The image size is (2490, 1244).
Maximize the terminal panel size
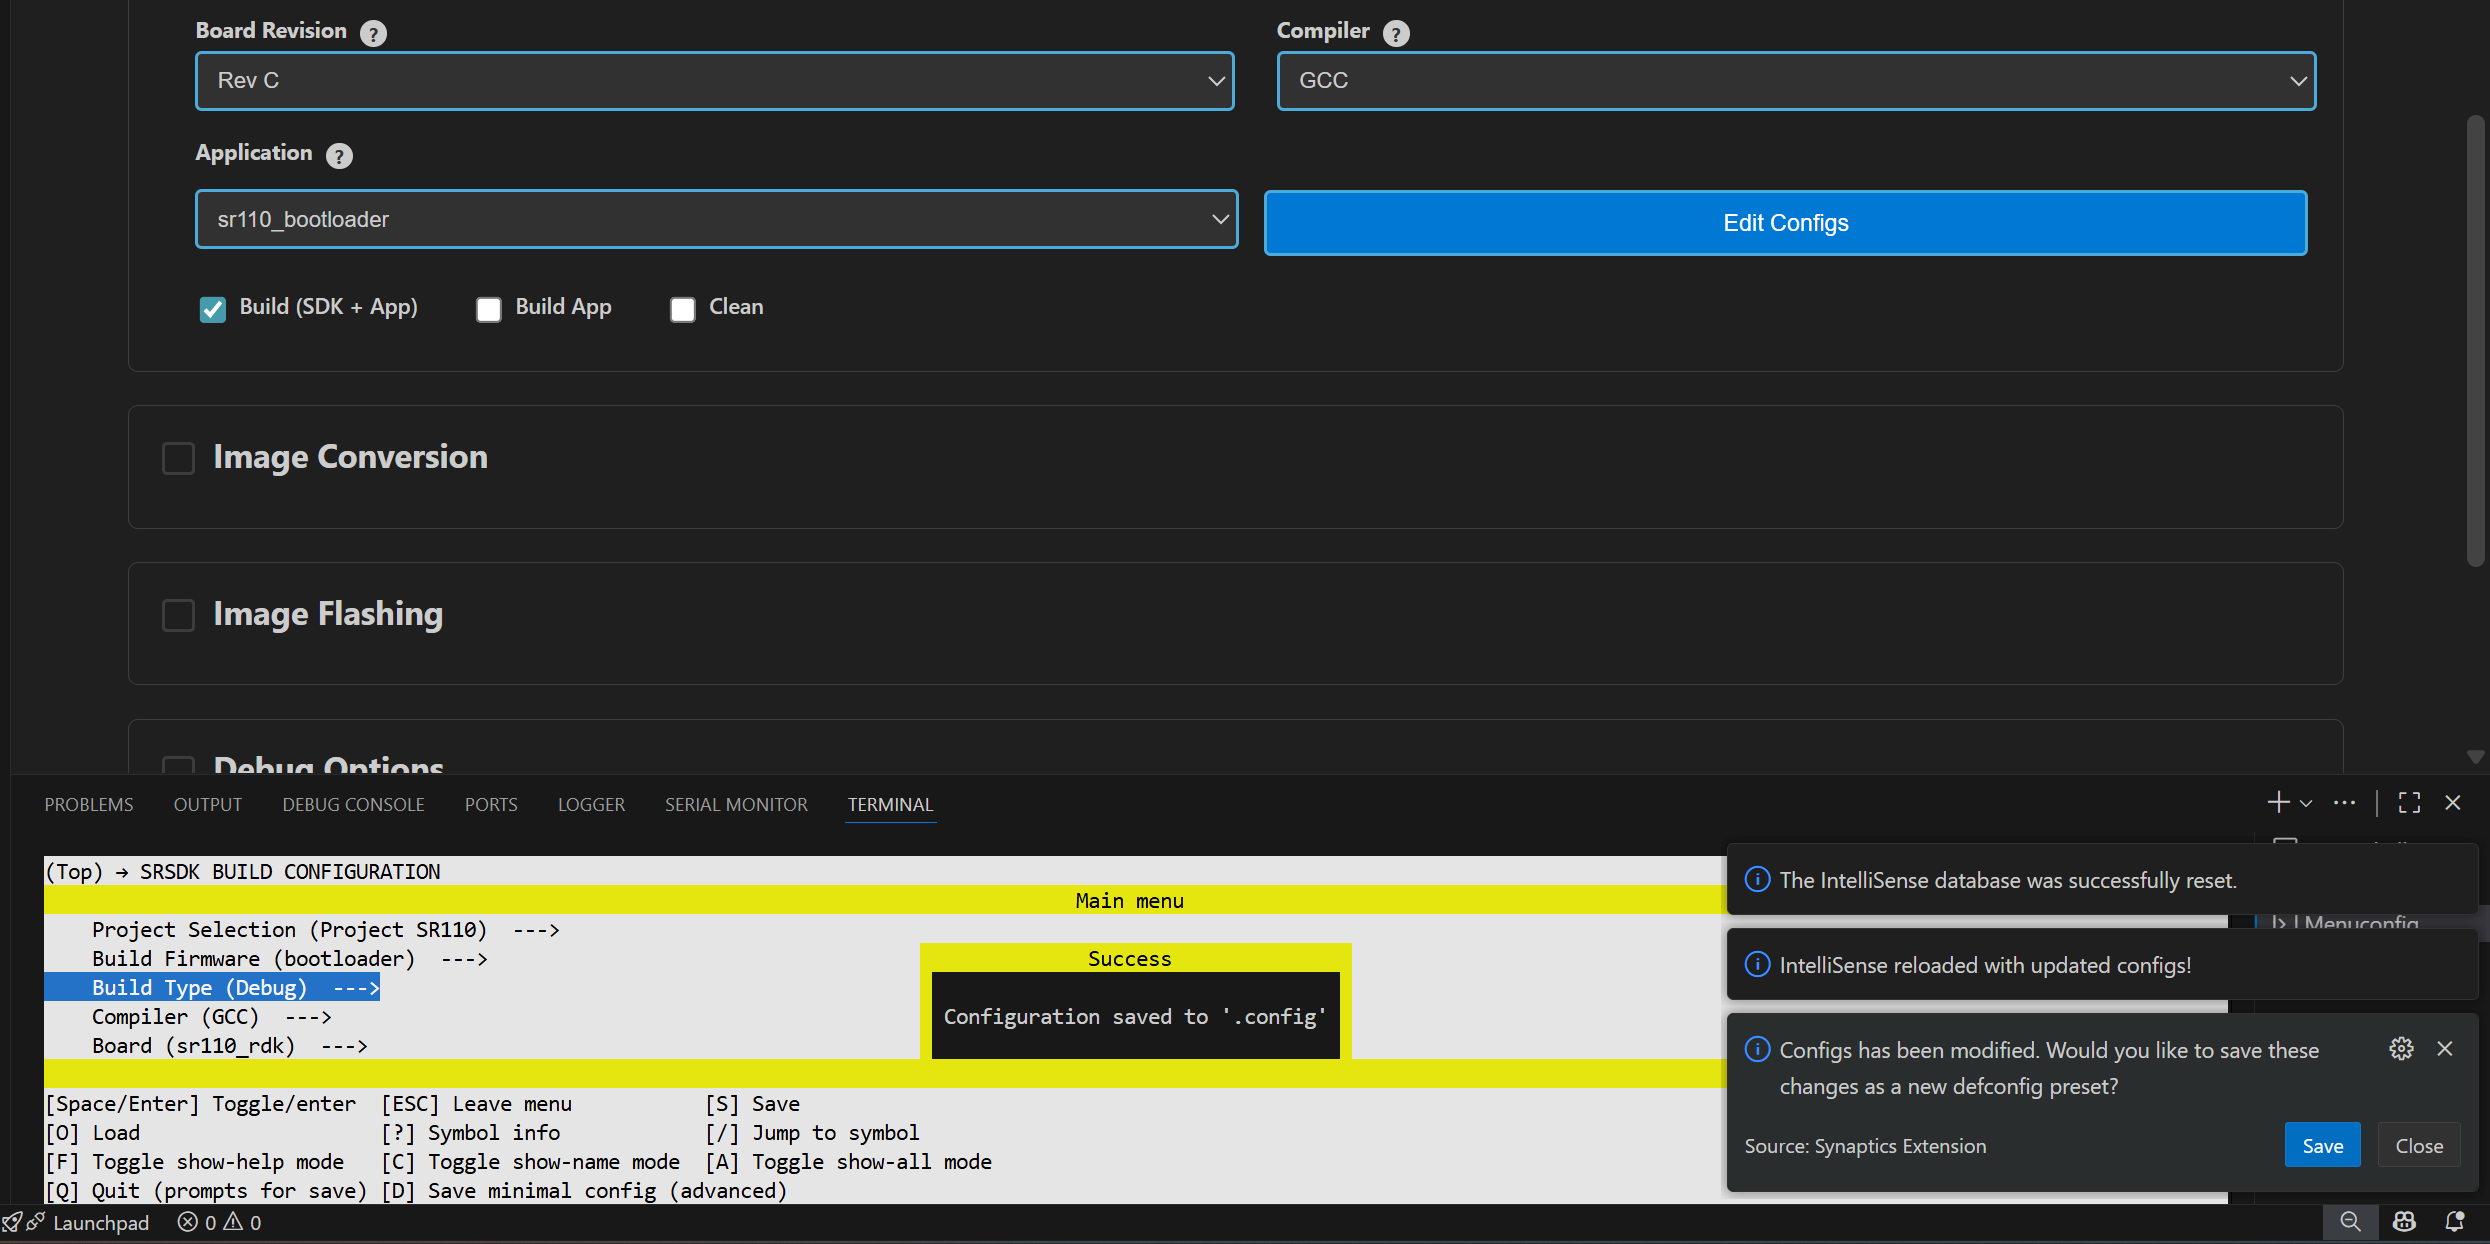point(2410,803)
